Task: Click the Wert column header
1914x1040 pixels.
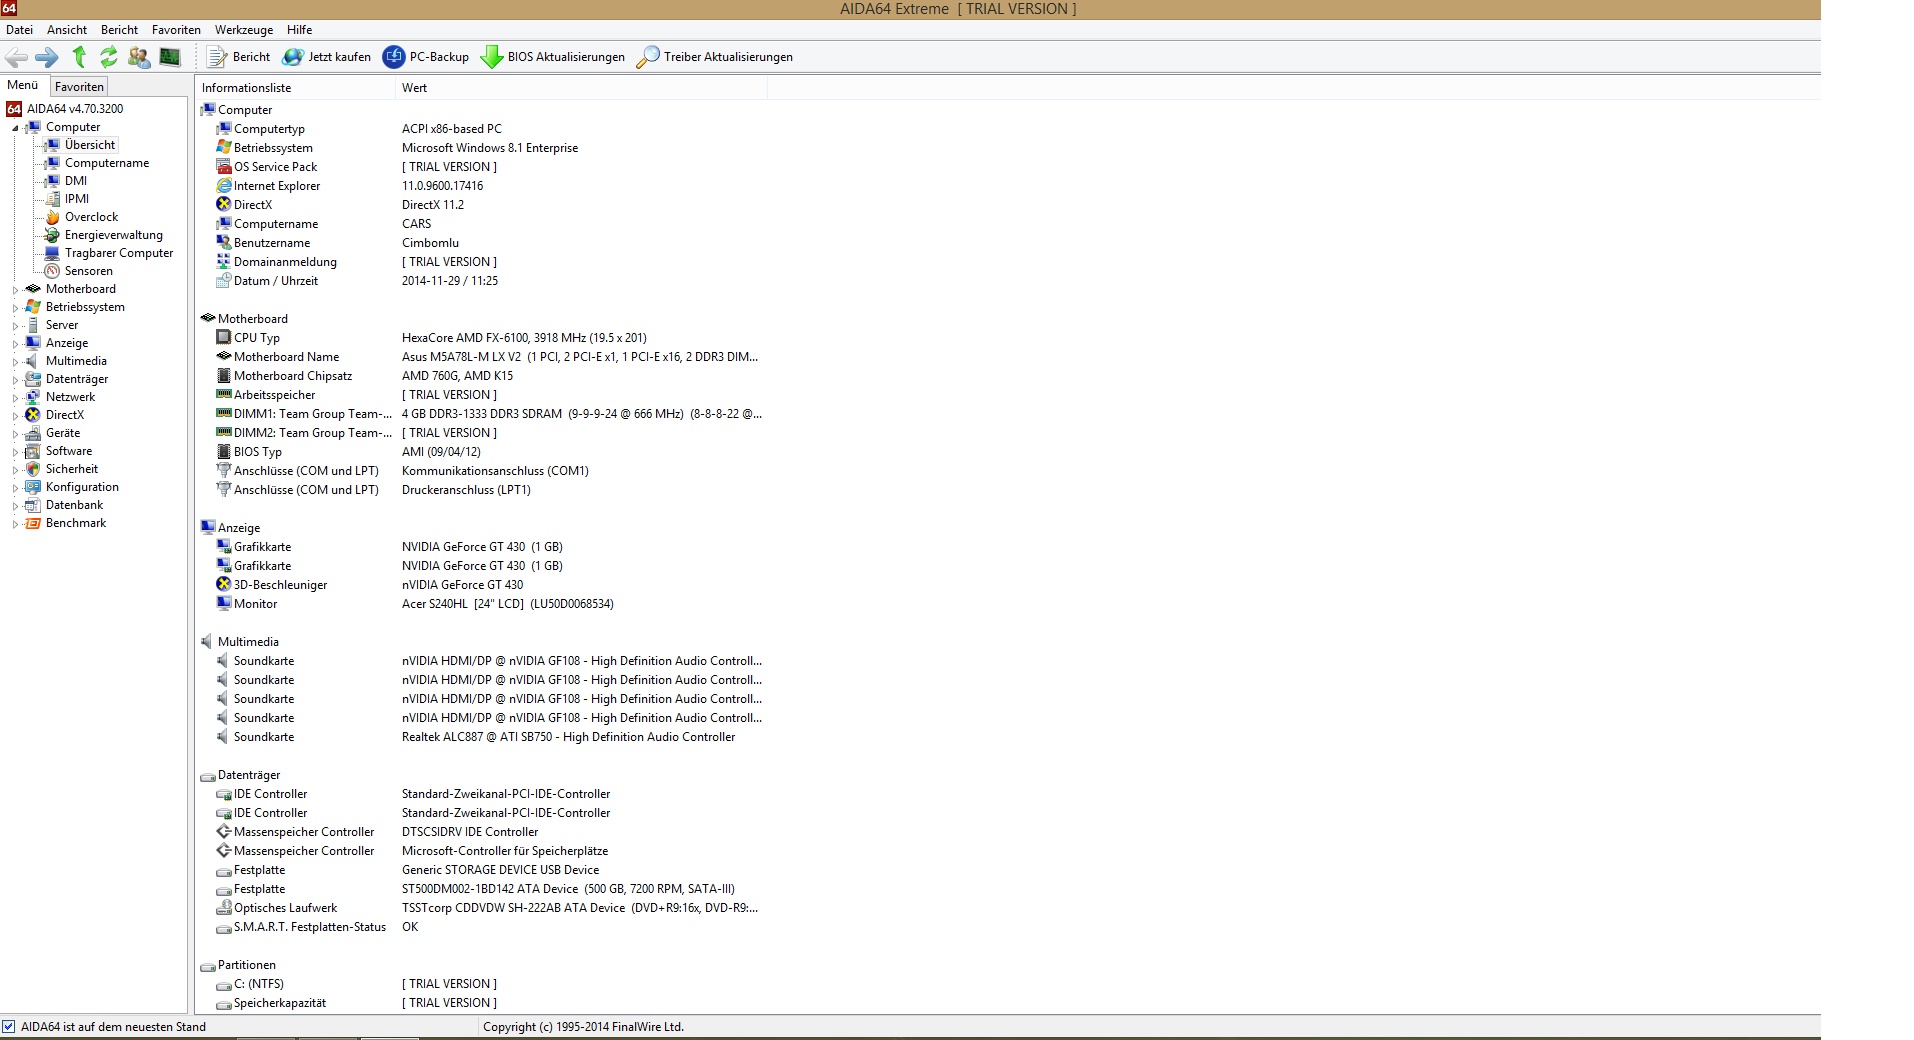Action: (582, 88)
